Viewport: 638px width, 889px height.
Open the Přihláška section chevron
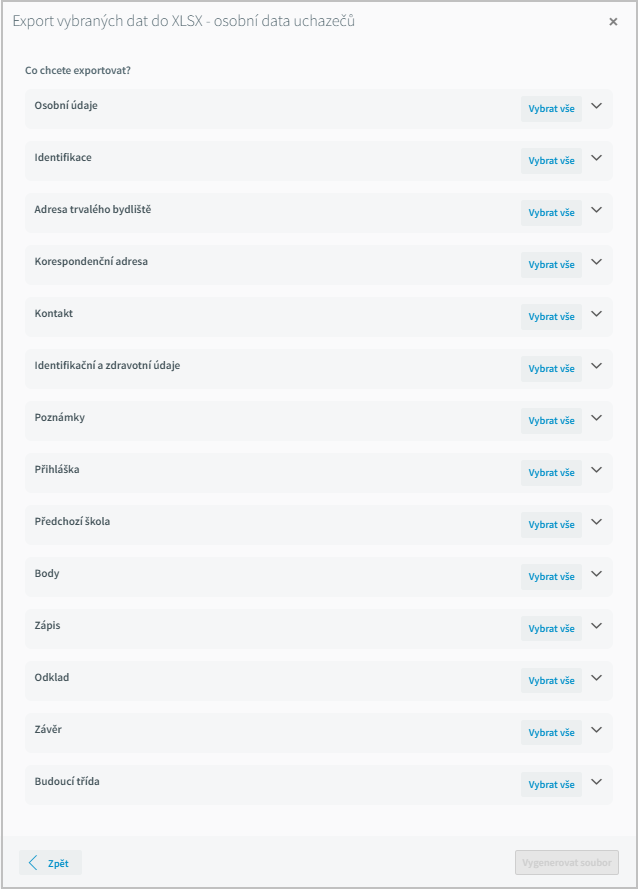(597, 471)
